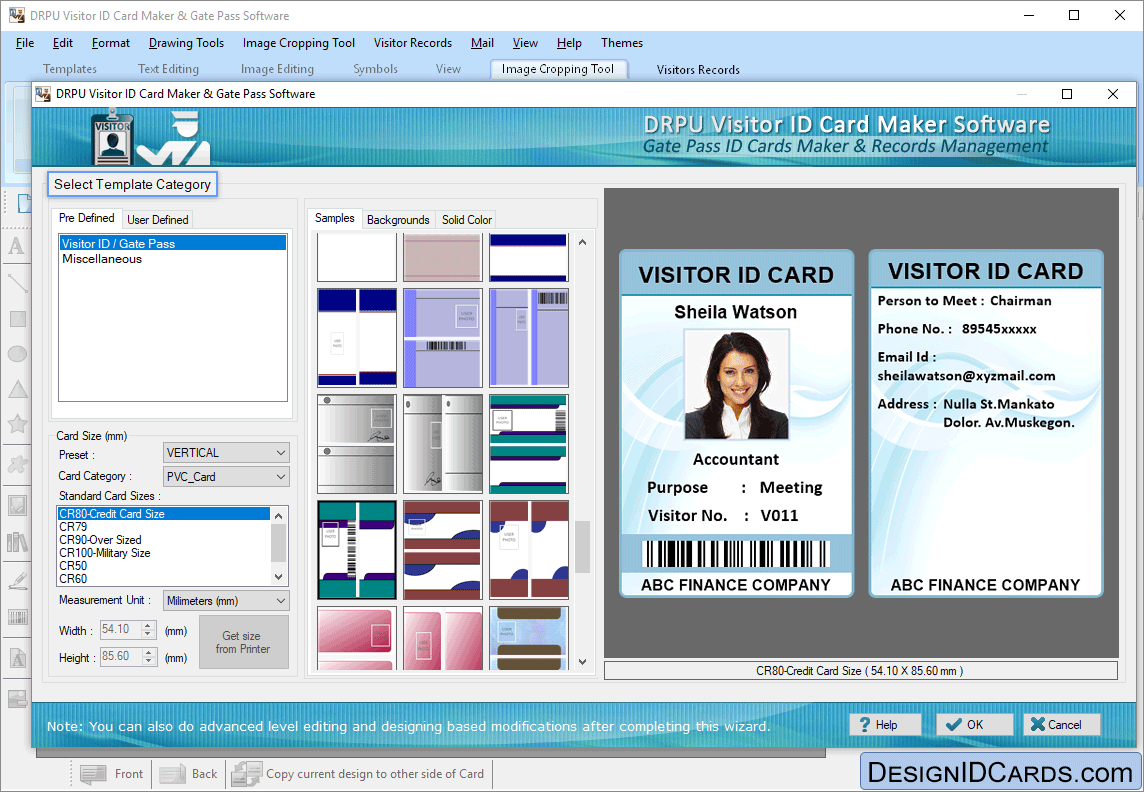1144x792 pixels.
Task: Select the puzzle-piece symbol tool
Action: coord(16,464)
